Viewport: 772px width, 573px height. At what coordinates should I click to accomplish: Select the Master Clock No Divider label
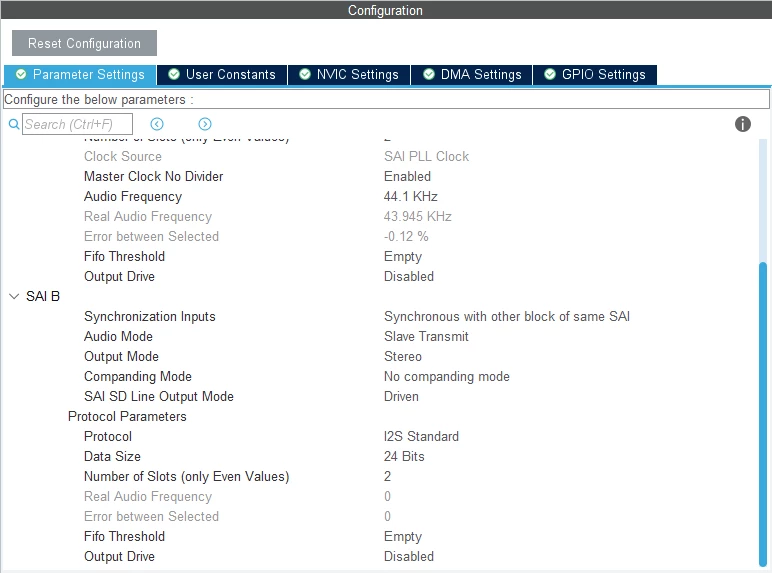coord(154,176)
